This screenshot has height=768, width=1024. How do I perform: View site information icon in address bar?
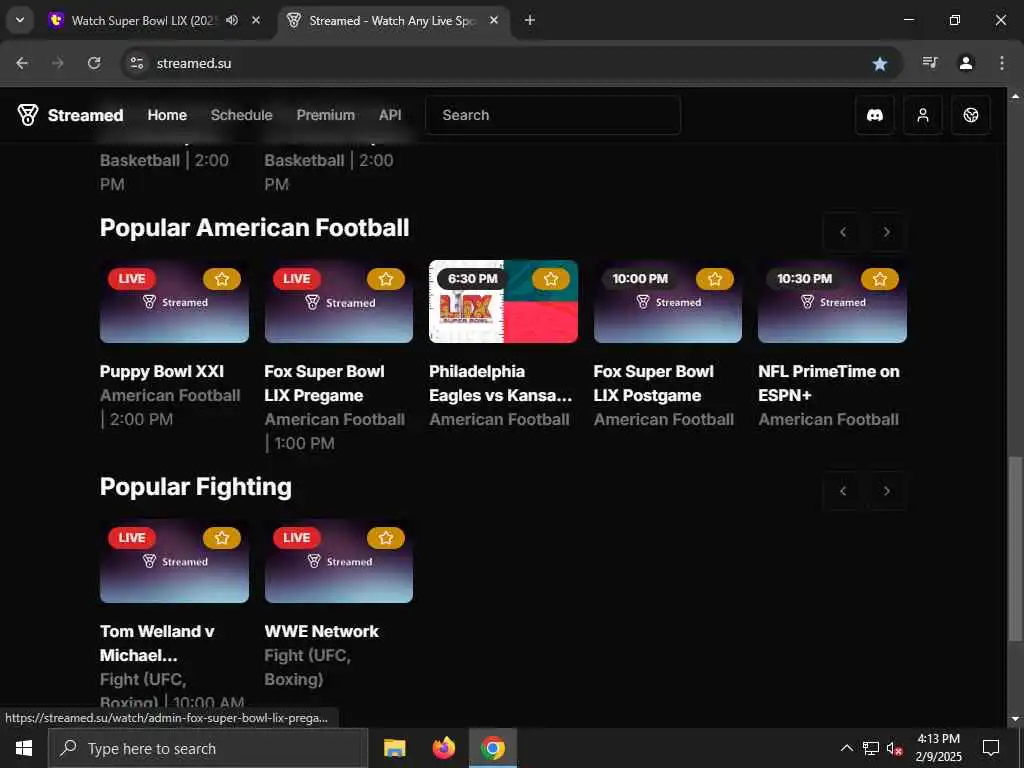click(x=136, y=63)
